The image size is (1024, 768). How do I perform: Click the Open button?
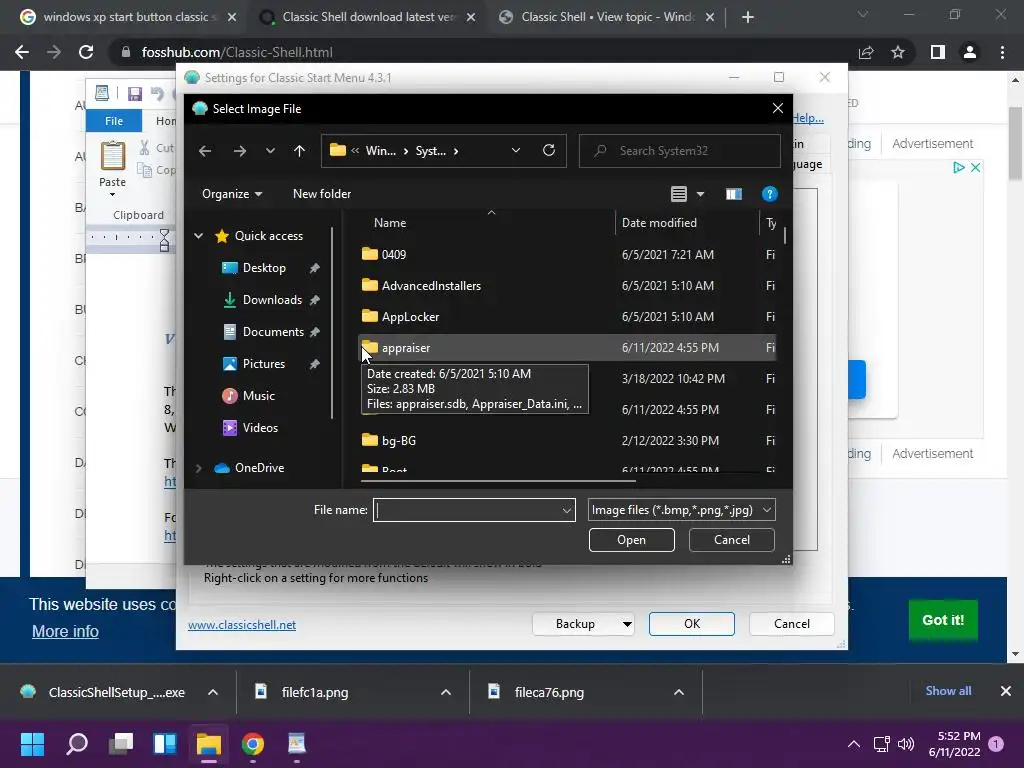(x=632, y=540)
